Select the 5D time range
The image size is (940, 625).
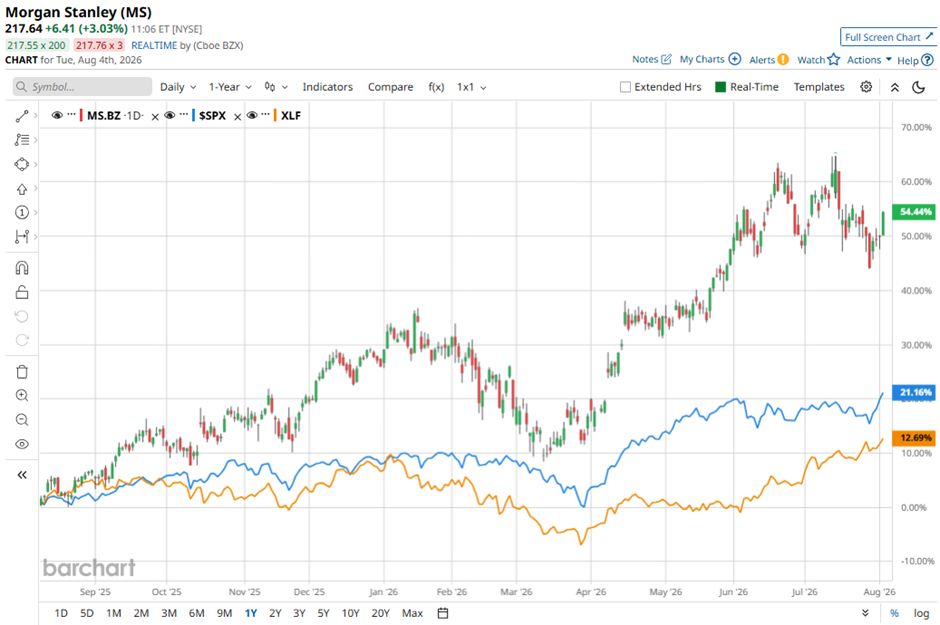87,613
